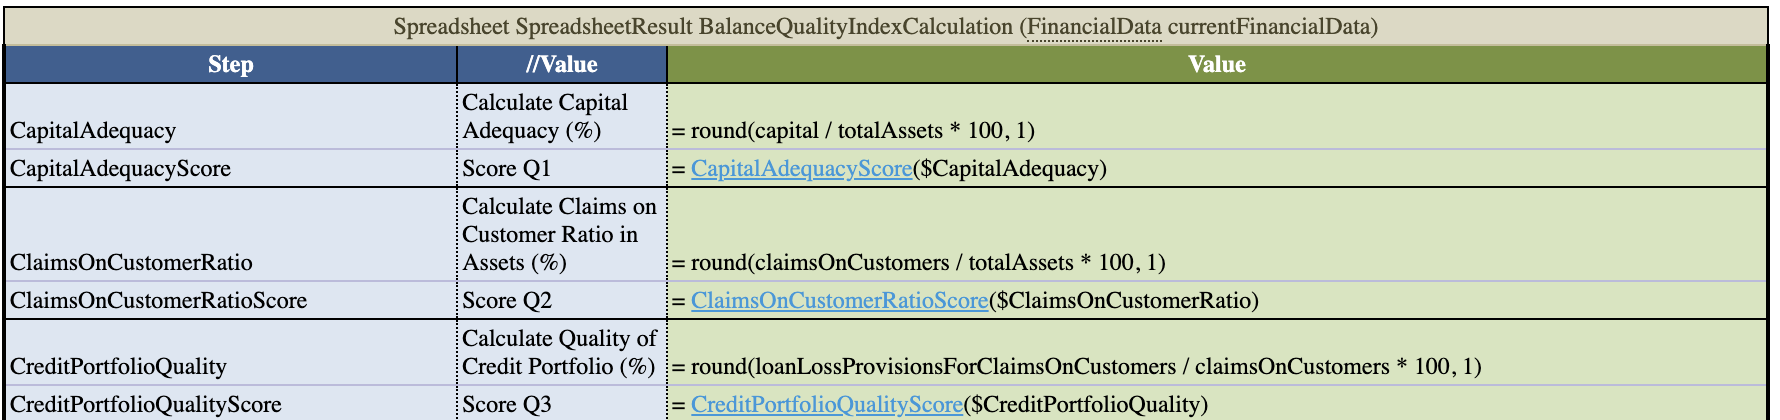This screenshot has height=420, width=1780.
Task: Click the CapitalAdequacyScore step name cell
Action: pos(120,169)
